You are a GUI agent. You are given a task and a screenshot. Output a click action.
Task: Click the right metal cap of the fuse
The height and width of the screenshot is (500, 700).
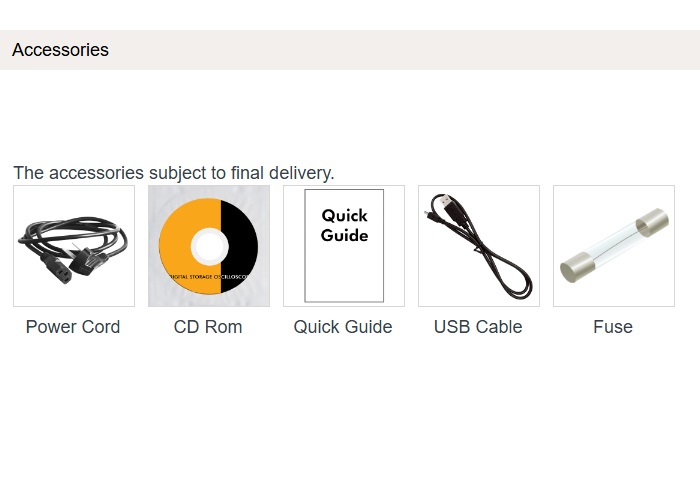(x=652, y=222)
